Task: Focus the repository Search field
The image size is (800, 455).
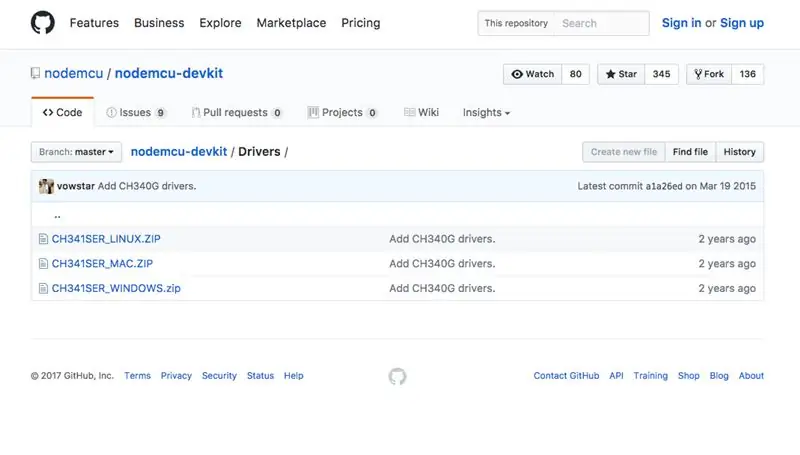Action: coord(602,23)
